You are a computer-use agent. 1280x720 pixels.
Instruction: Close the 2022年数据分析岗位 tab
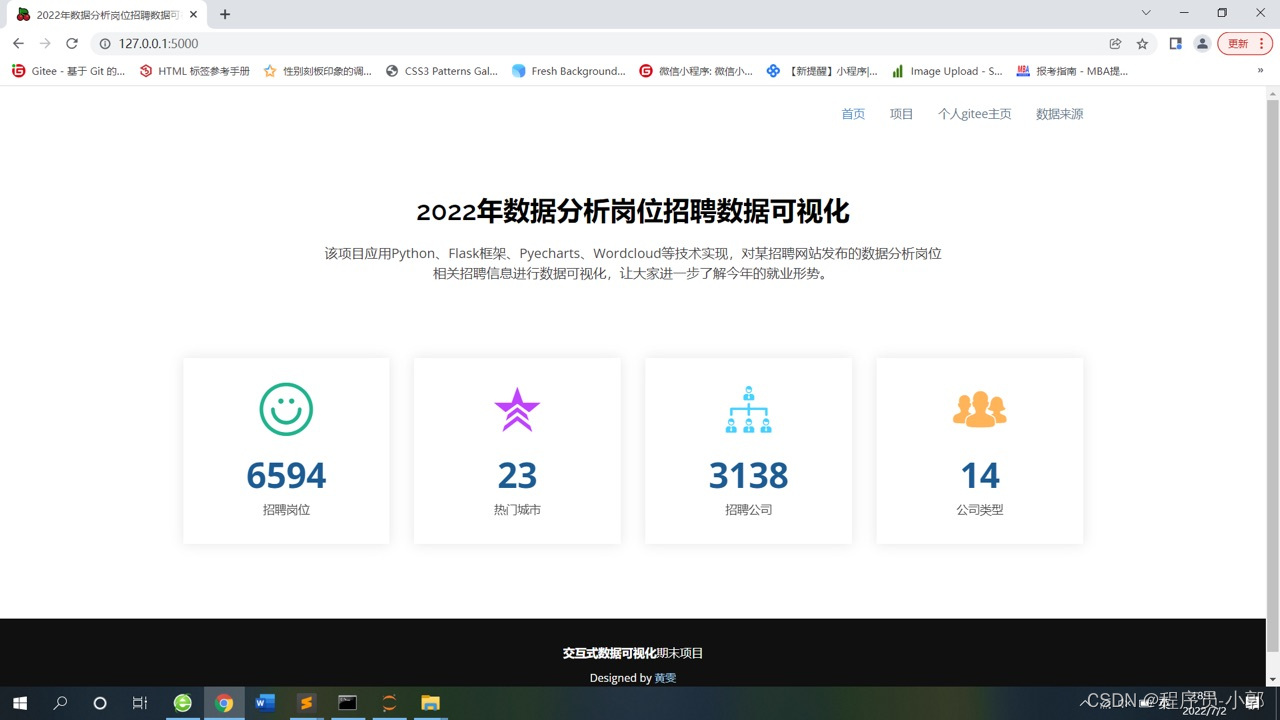point(194,15)
